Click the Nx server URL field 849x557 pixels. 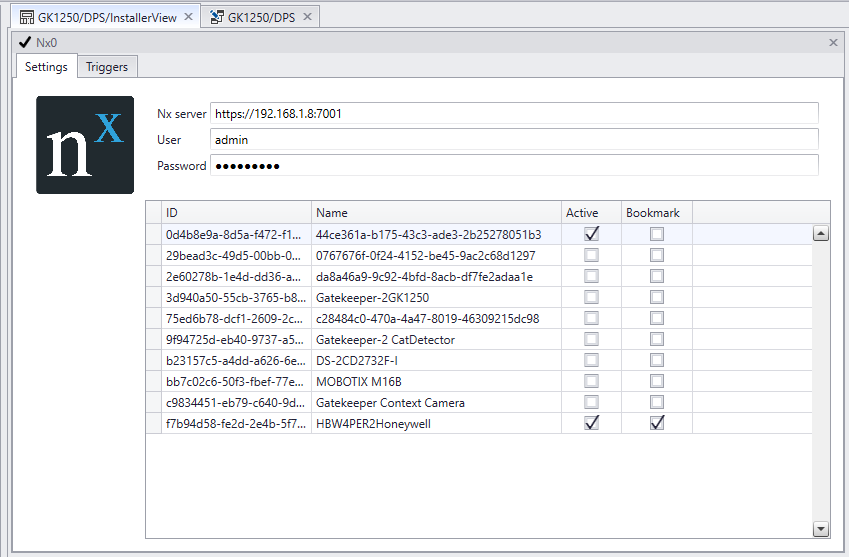tap(514, 114)
